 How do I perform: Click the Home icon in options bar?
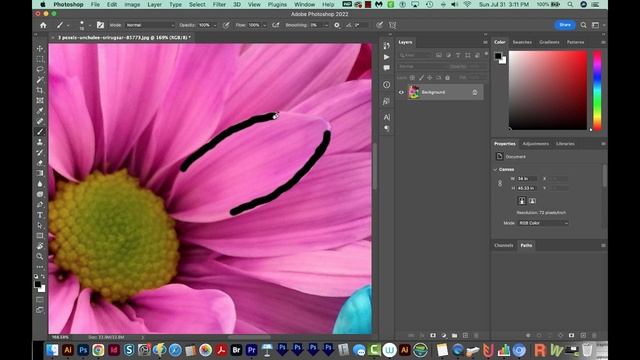[x=43, y=25]
